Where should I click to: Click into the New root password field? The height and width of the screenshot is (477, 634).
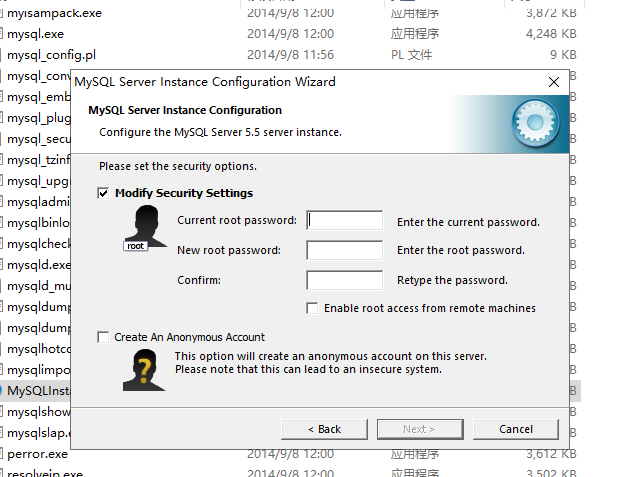coord(344,250)
